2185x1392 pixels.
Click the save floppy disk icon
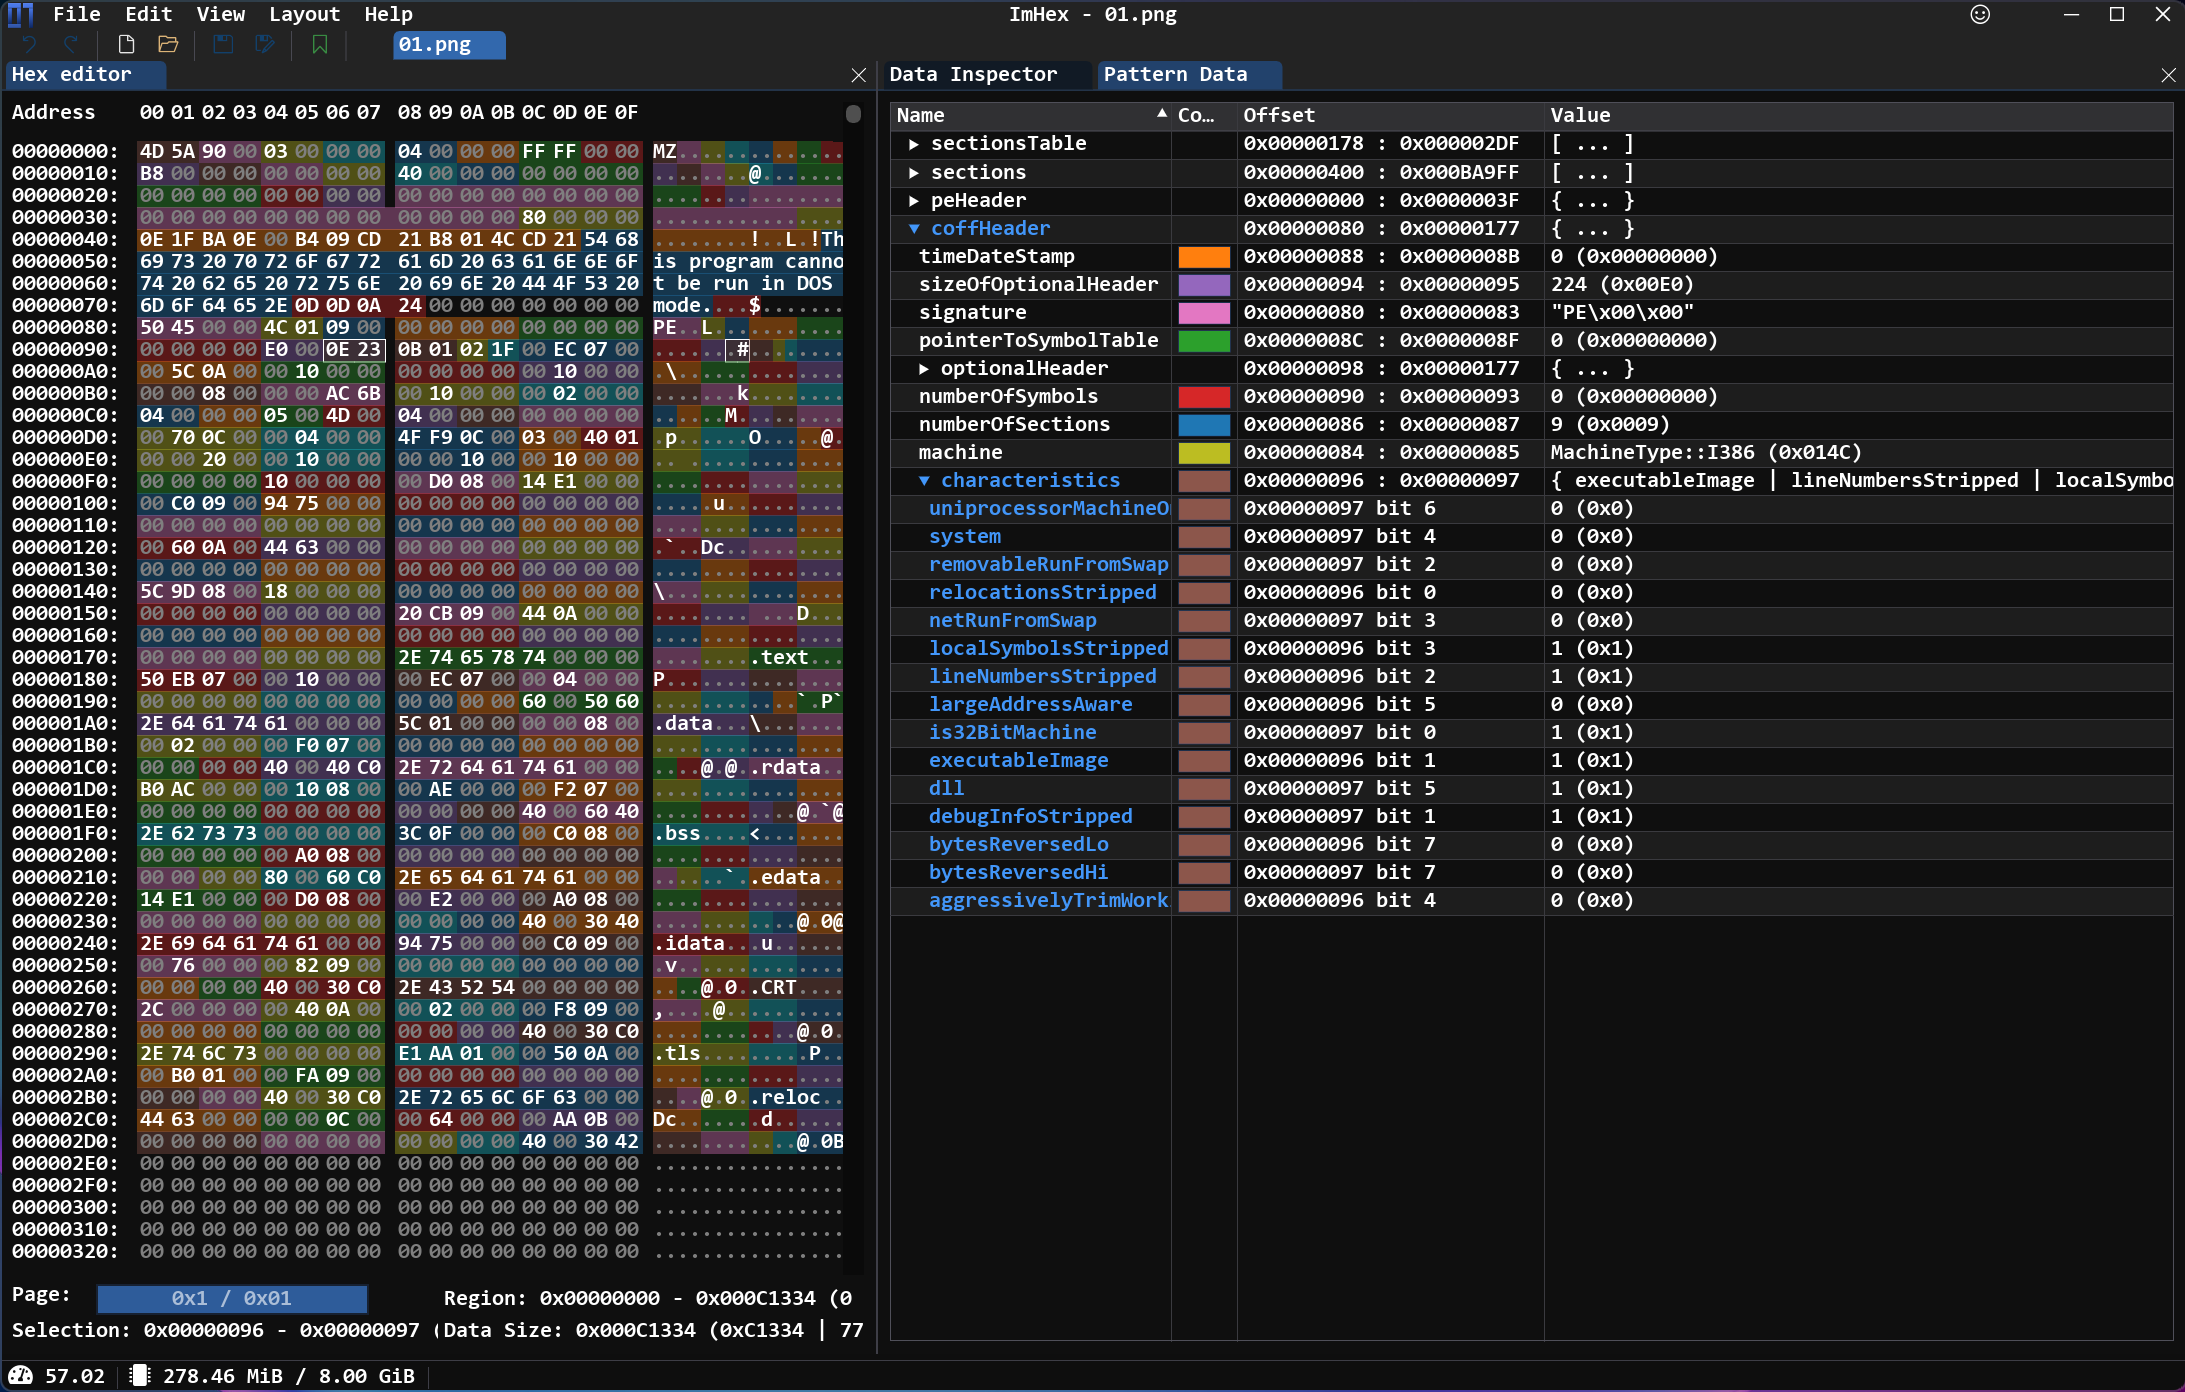[223, 44]
